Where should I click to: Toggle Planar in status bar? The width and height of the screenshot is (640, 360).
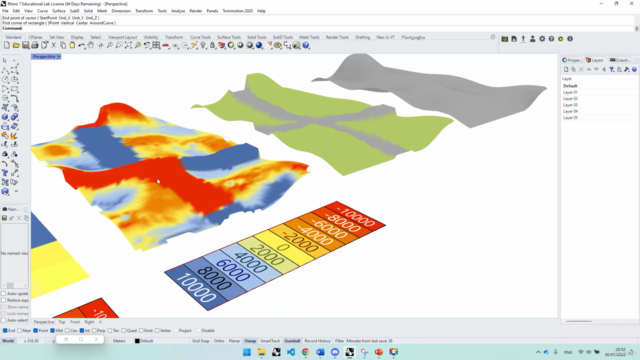point(234,341)
